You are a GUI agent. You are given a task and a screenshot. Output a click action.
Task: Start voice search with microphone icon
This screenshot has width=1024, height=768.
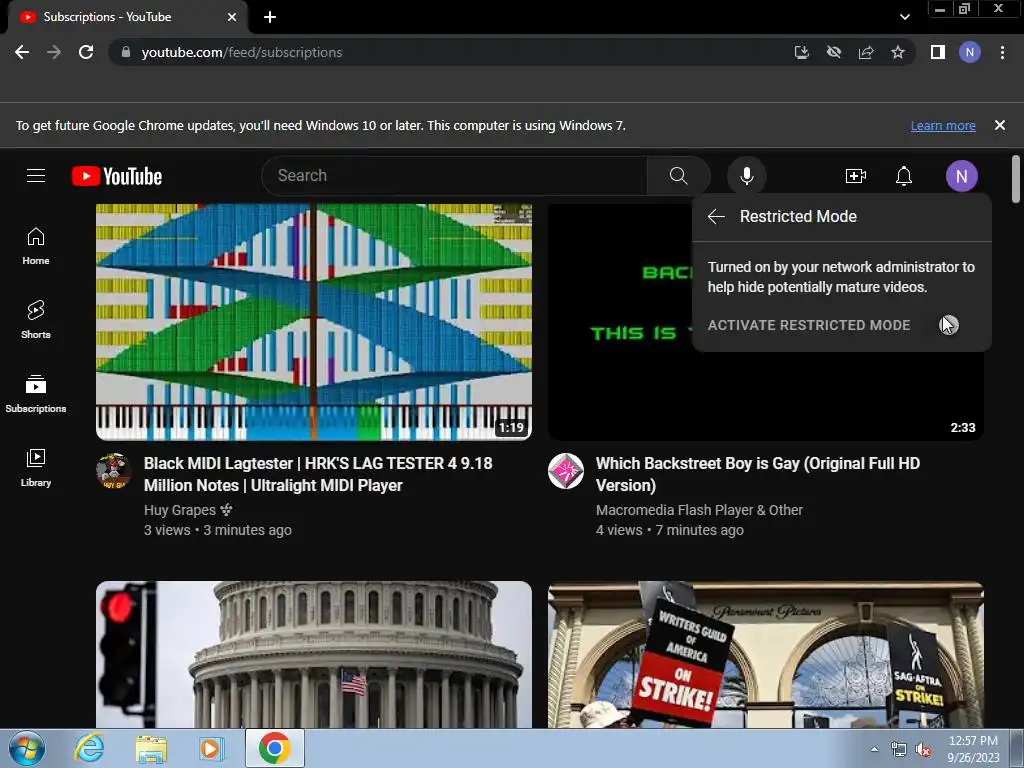pyautogui.click(x=746, y=176)
